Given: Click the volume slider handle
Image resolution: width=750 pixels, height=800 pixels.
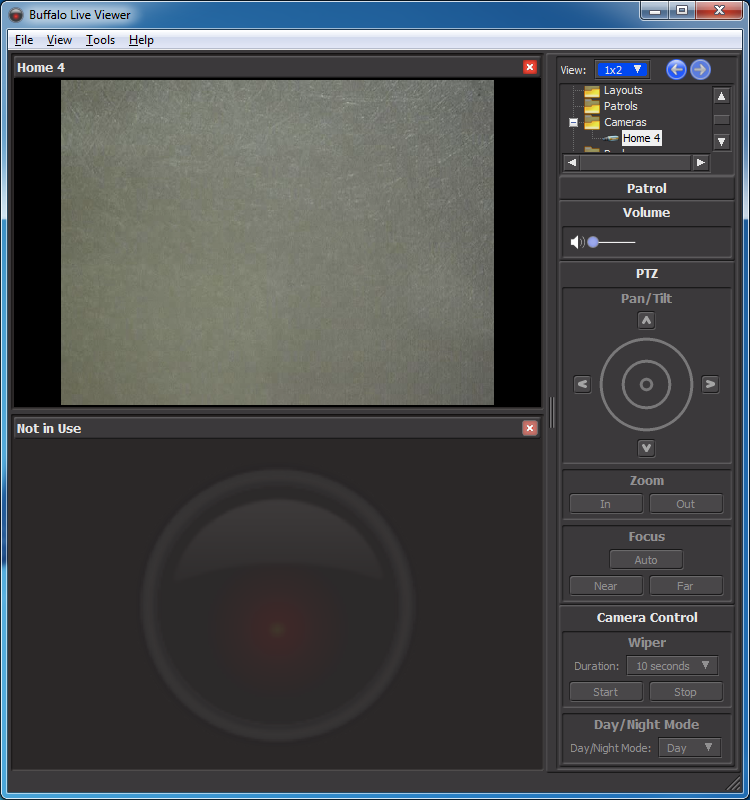Looking at the screenshot, I should [x=593, y=242].
